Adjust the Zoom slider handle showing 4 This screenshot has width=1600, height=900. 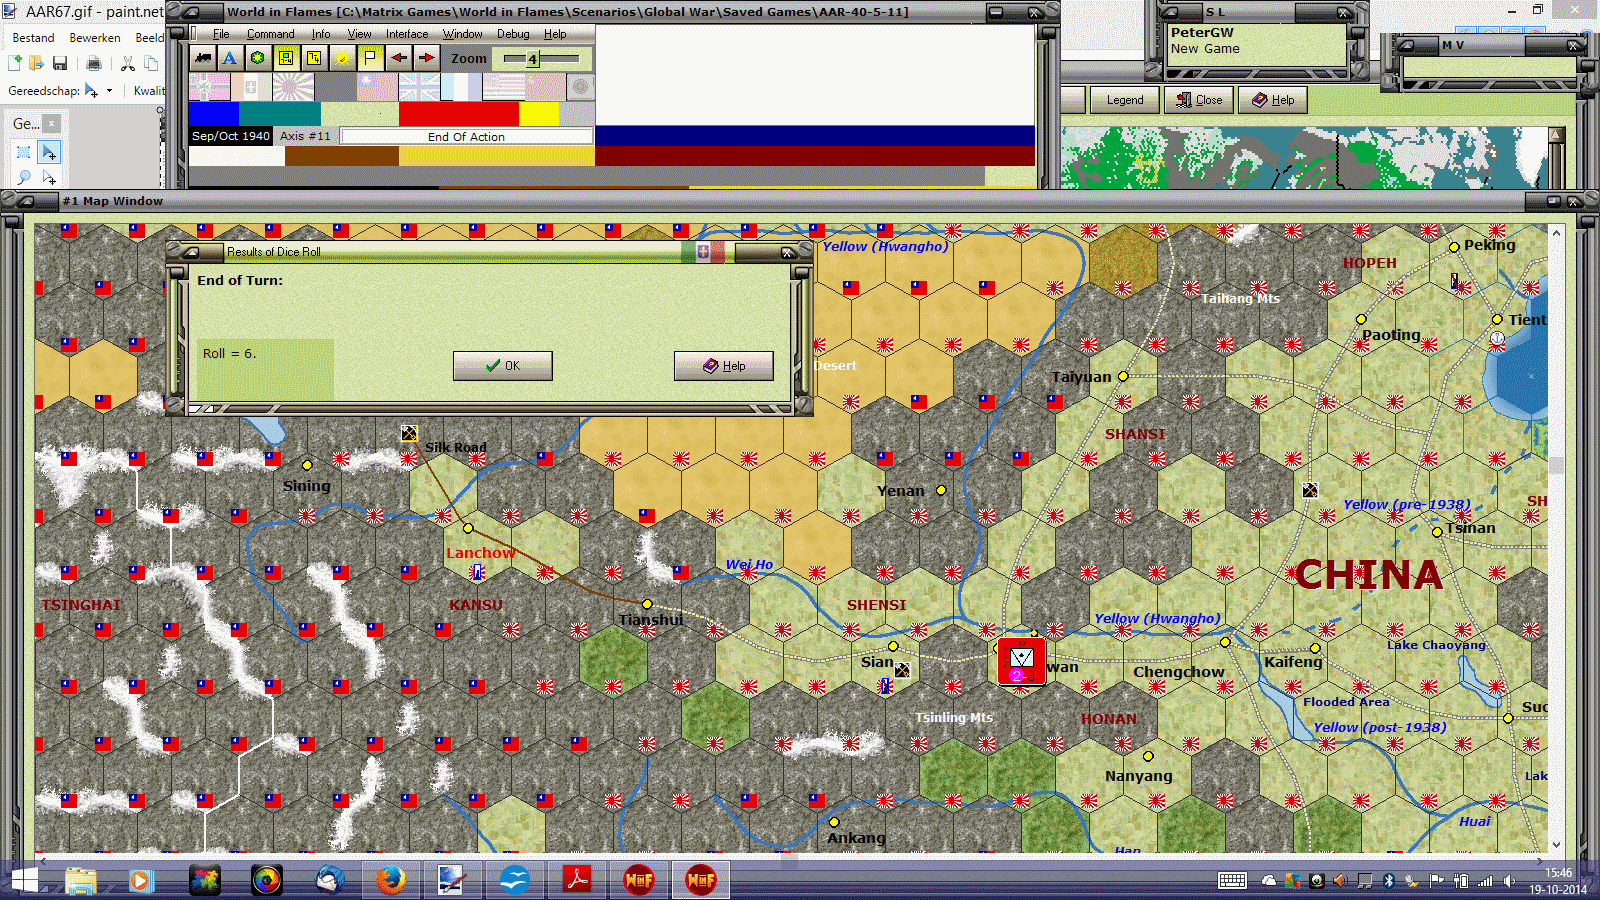pyautogui.click(x=532, y=59)
